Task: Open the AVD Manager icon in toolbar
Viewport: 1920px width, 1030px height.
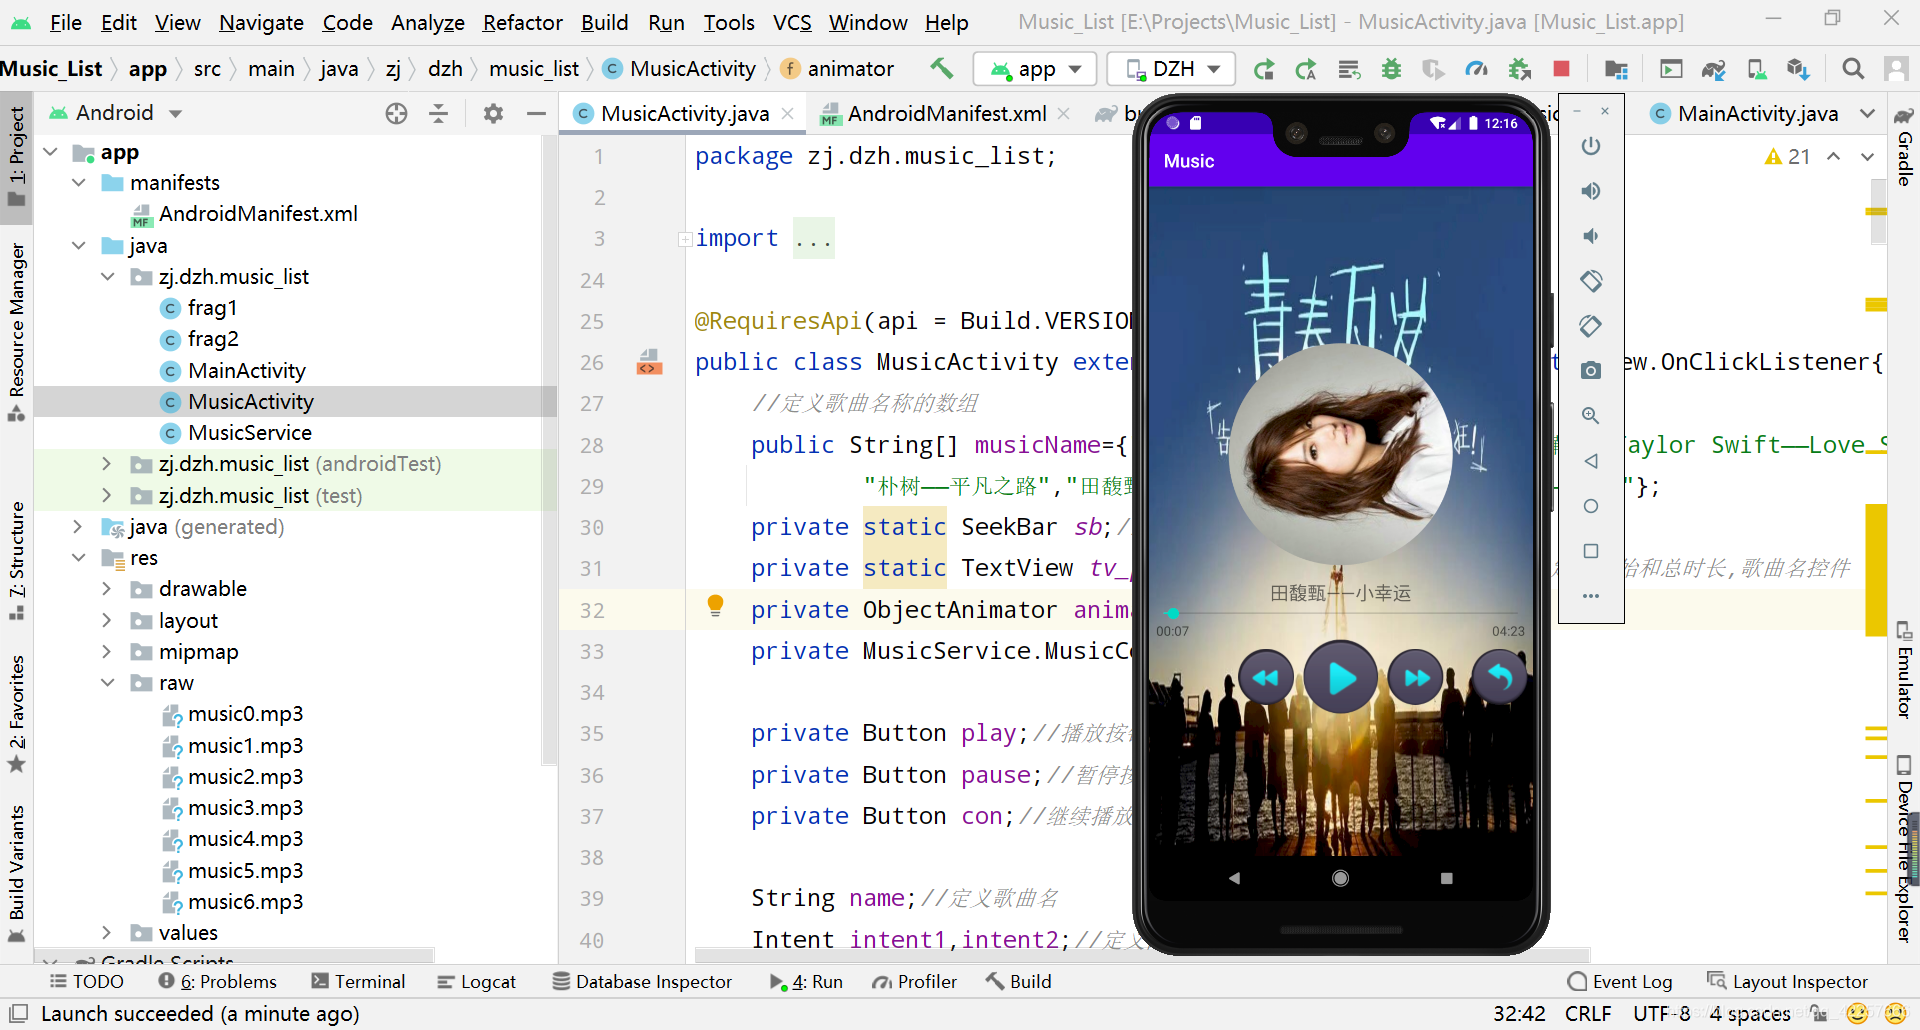Action: pyautogui.click(x=1756, y=69)
